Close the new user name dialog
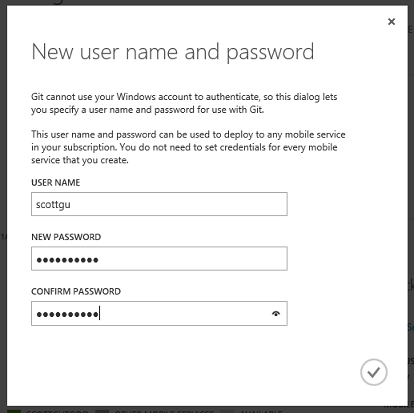 [x=391, y=22]
